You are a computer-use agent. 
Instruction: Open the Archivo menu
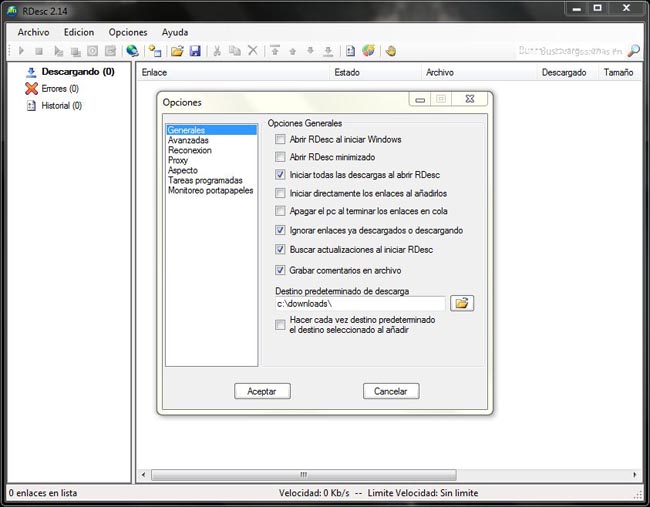[33, 32]
